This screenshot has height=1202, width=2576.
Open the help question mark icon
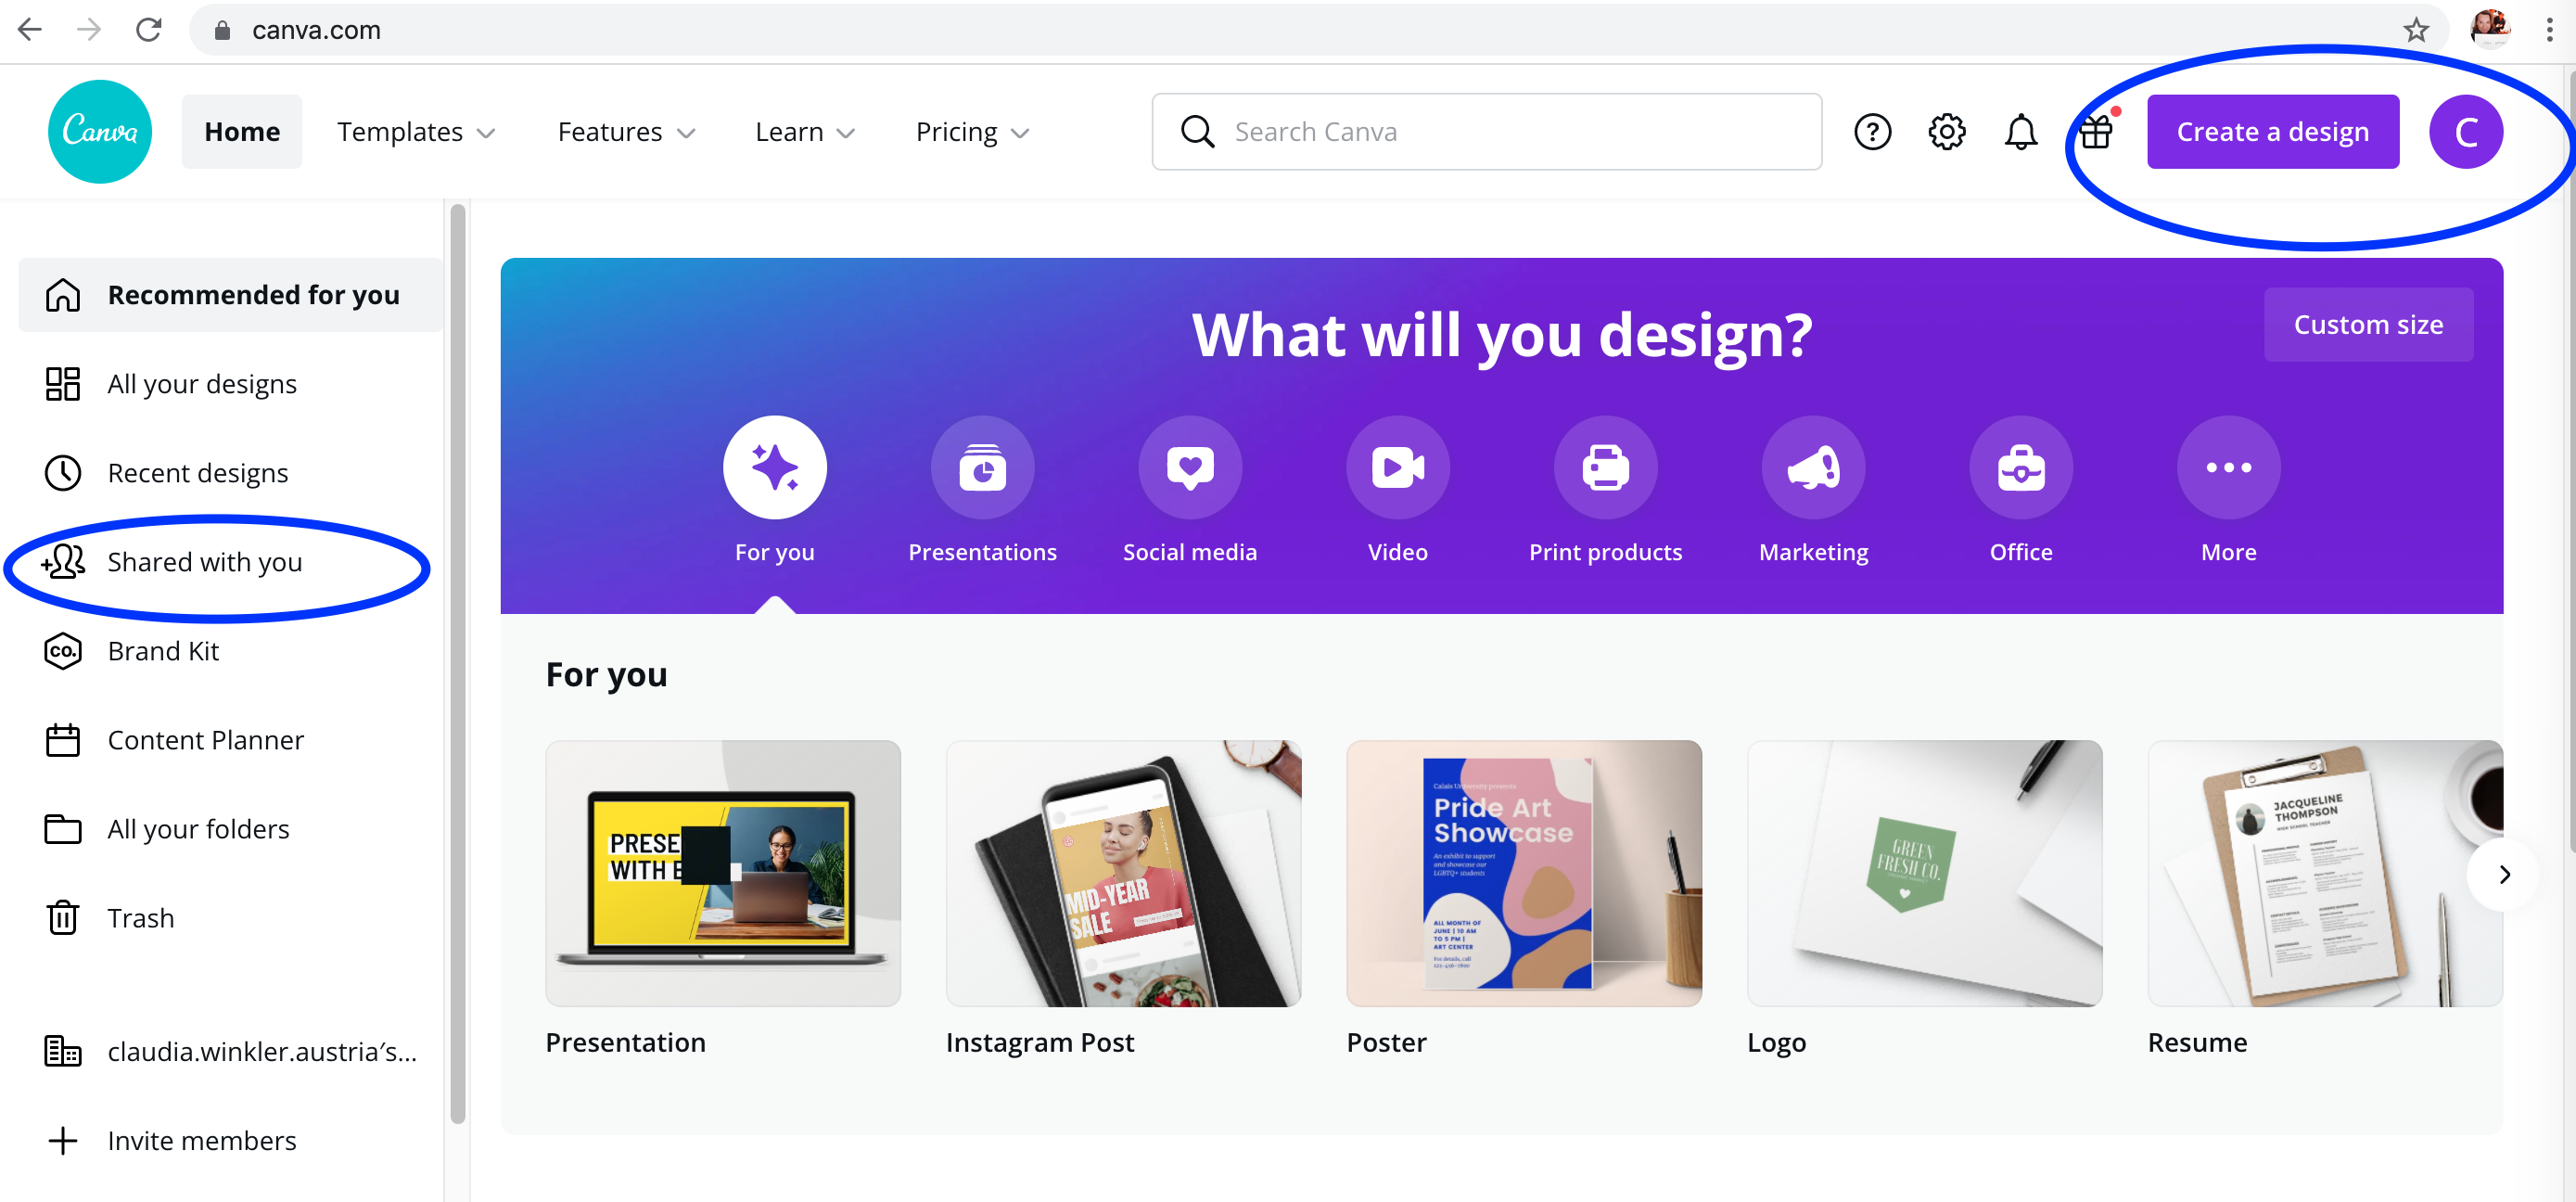(x=1872, y=132)
